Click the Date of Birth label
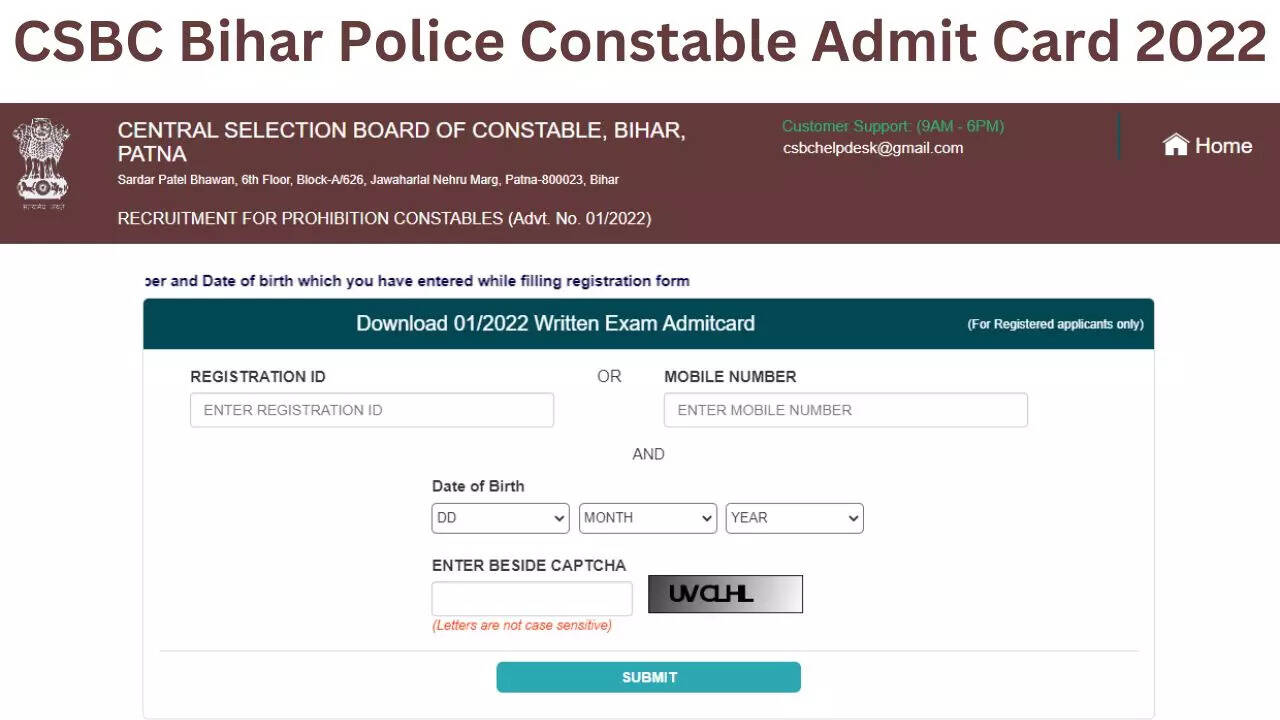The width and height of the screenshot is (1280, 720). (478, 486)
